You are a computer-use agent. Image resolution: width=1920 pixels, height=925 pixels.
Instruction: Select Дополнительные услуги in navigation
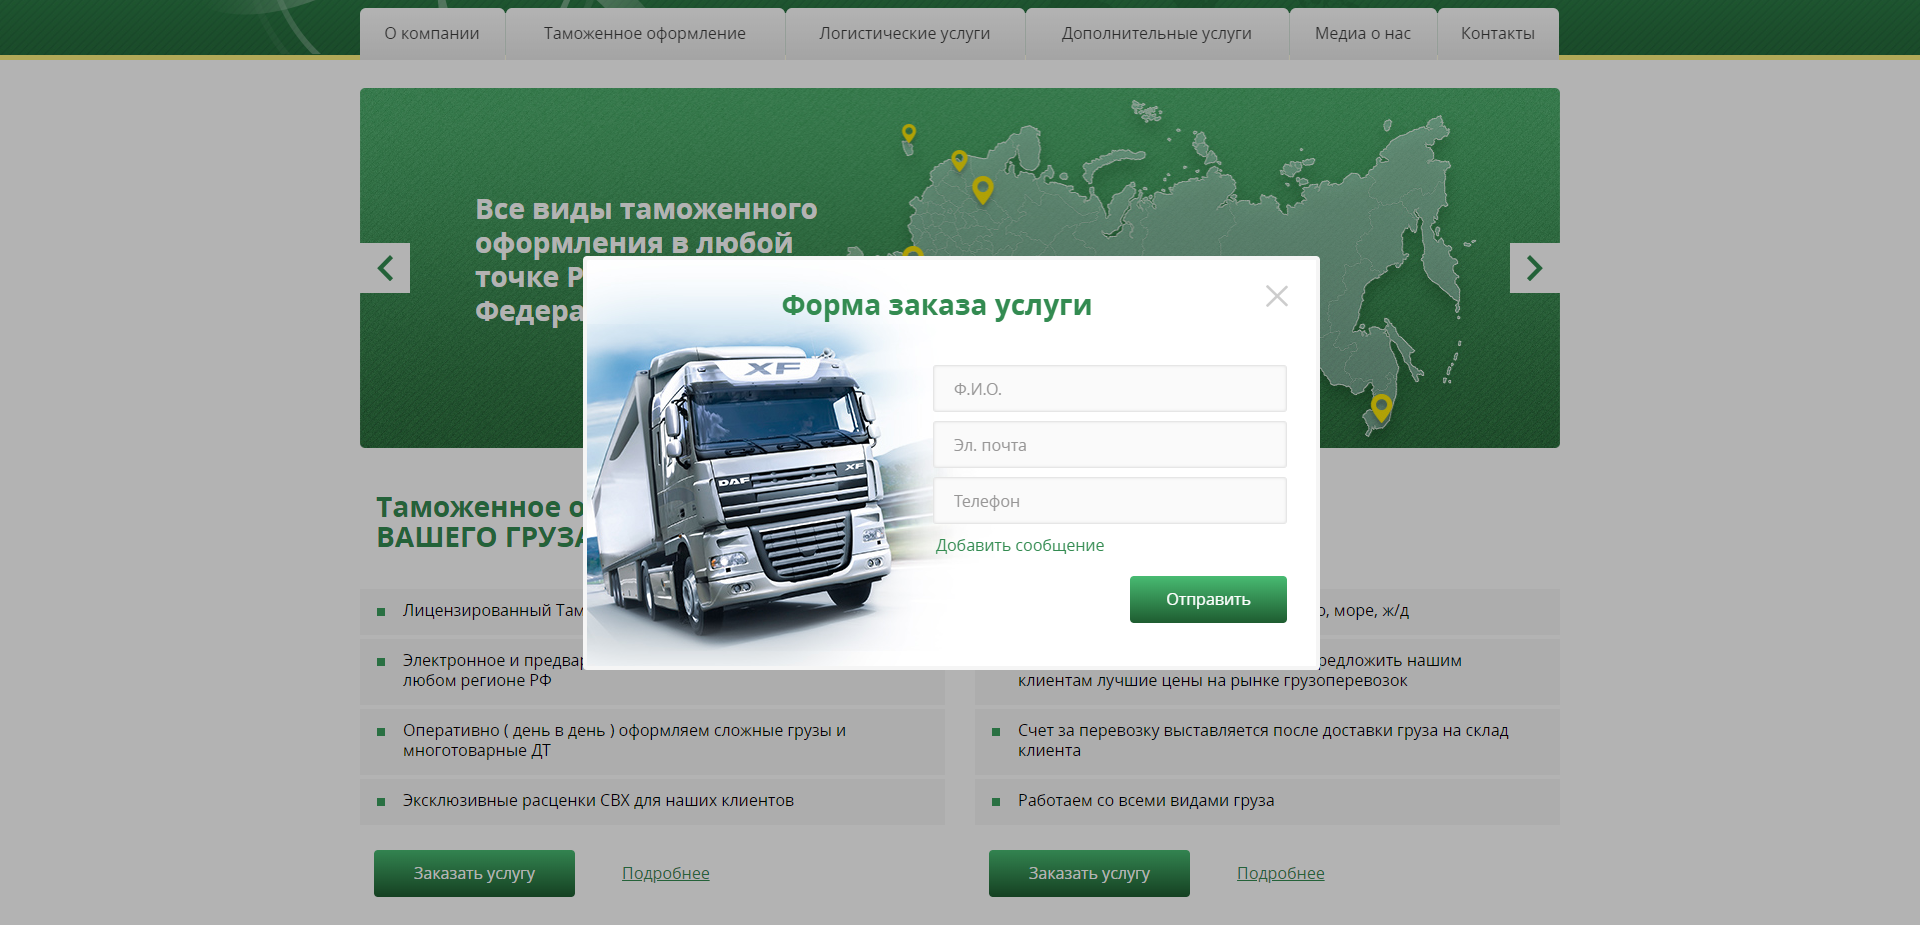(1157, 33)
